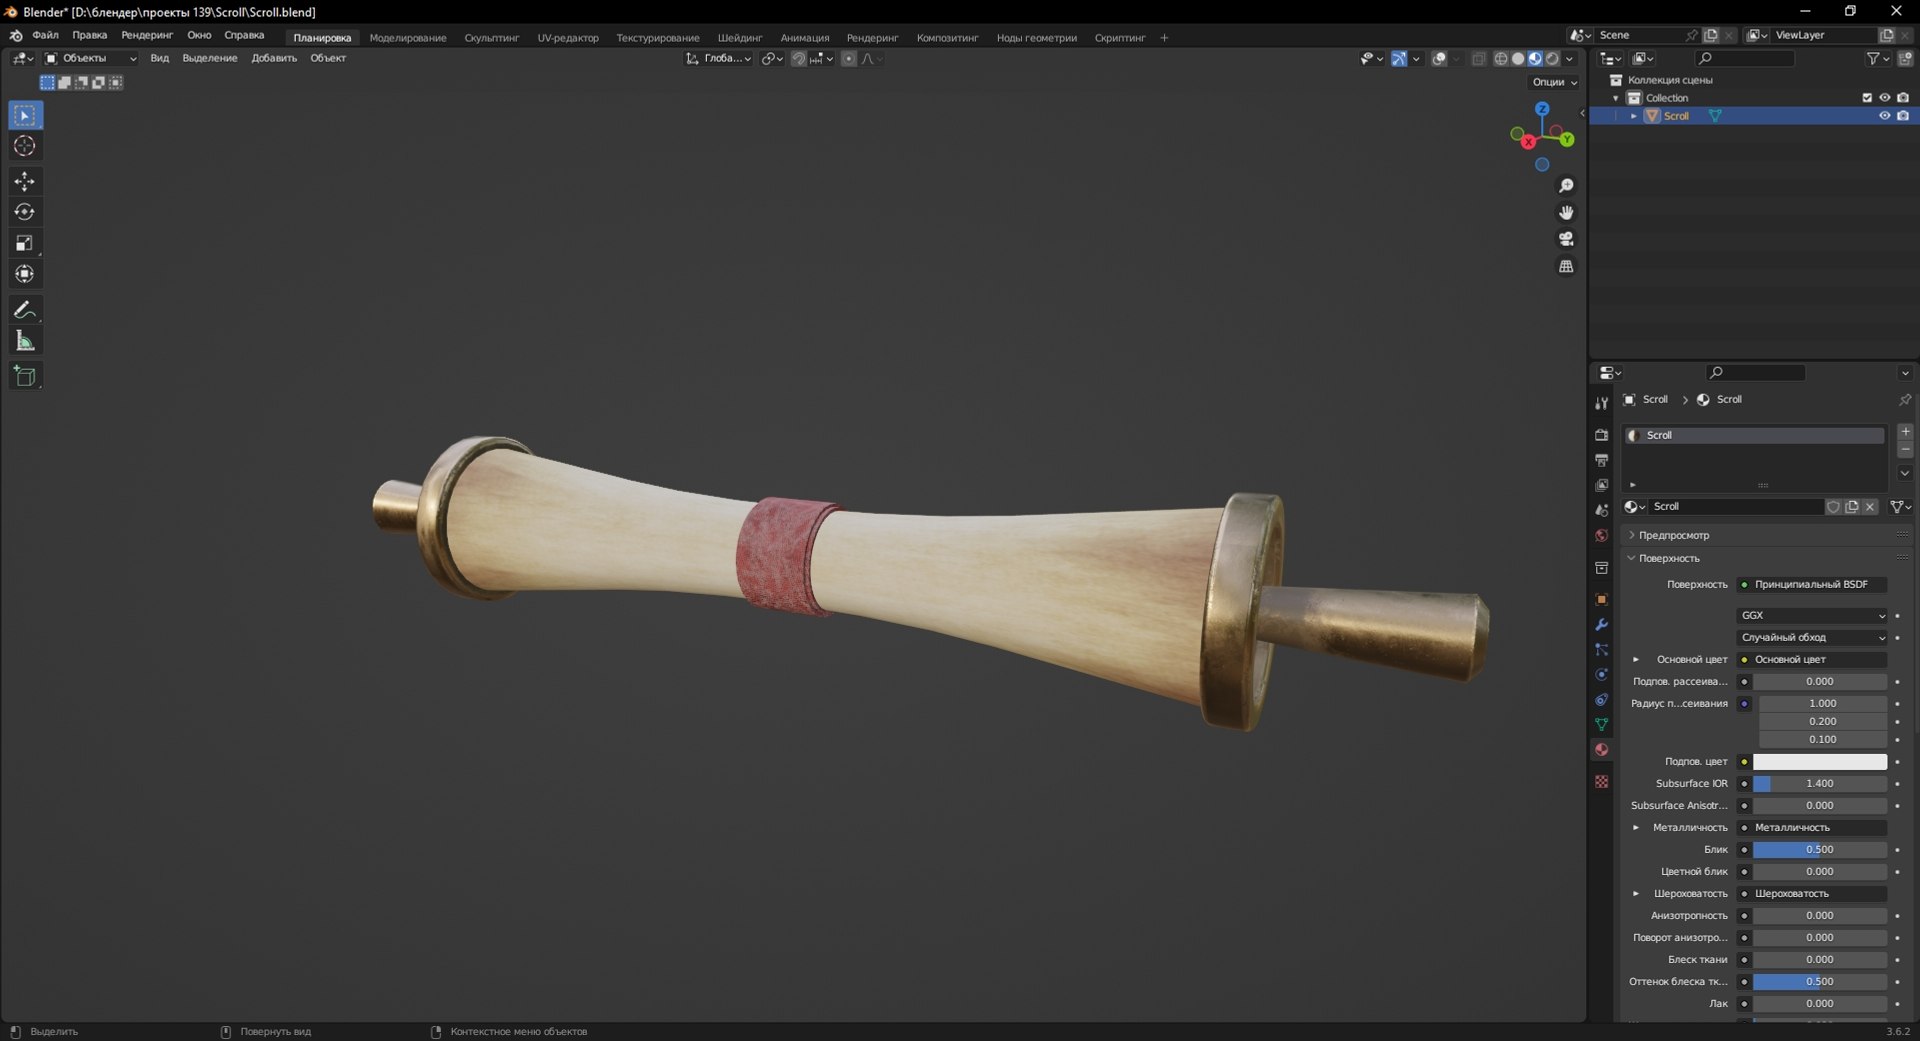The image size is (1920, 1041).
Task: Select the Cursor tool in the toolbar
Action: coord(25,146)
